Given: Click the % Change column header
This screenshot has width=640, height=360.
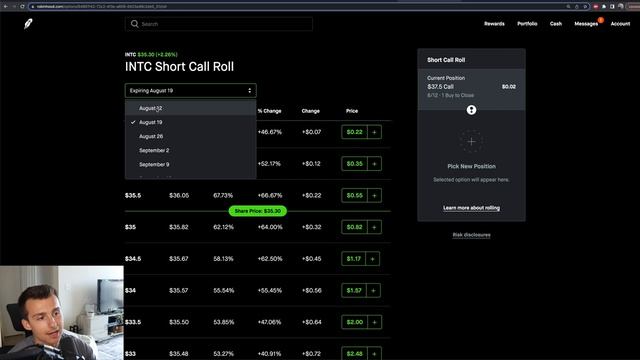Looking at the screenshot, I should [269, 111].
